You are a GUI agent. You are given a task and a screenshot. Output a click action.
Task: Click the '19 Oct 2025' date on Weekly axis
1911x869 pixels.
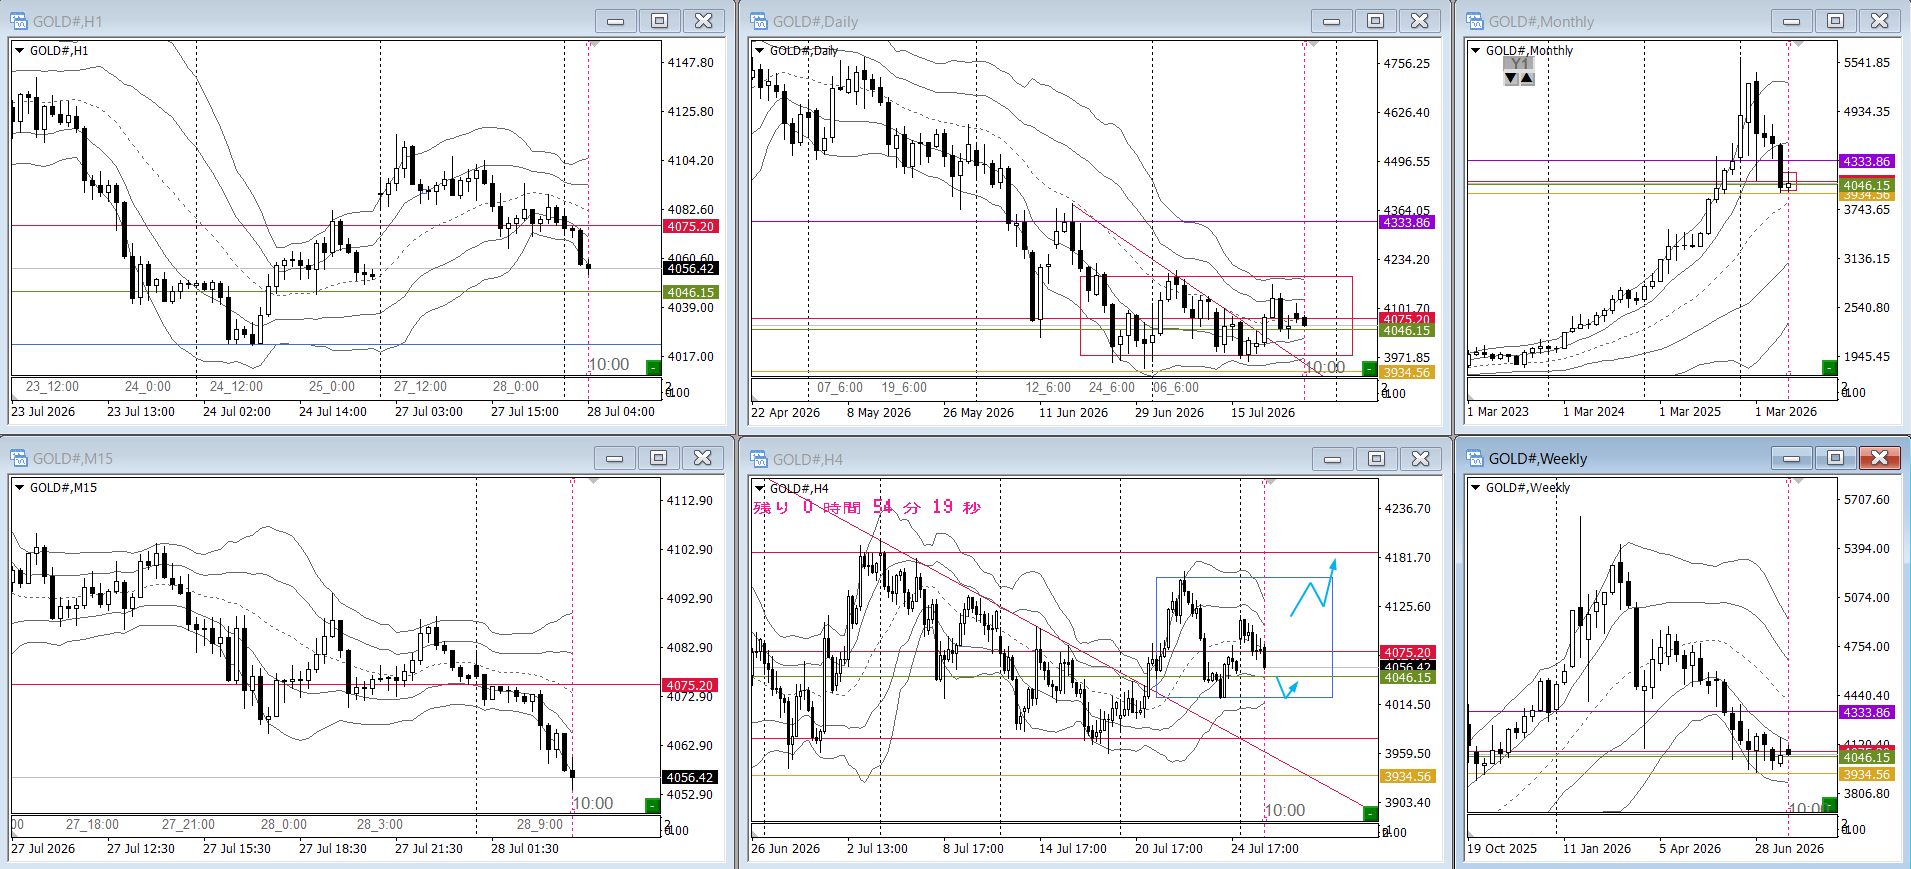[1502, 848]
